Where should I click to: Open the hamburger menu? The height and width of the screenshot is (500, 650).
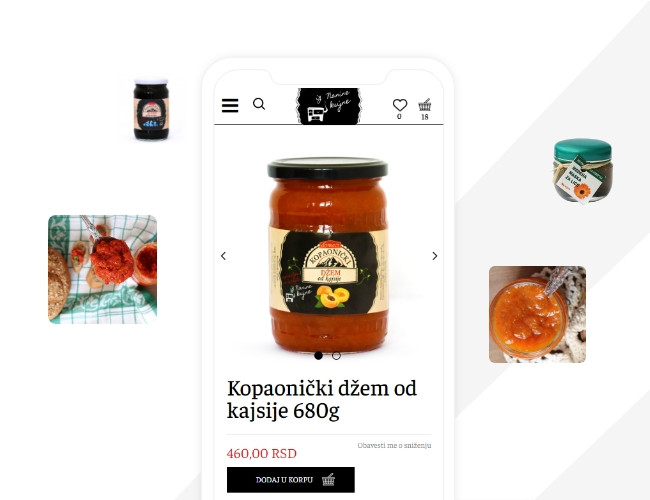click(x=230, y=105)
